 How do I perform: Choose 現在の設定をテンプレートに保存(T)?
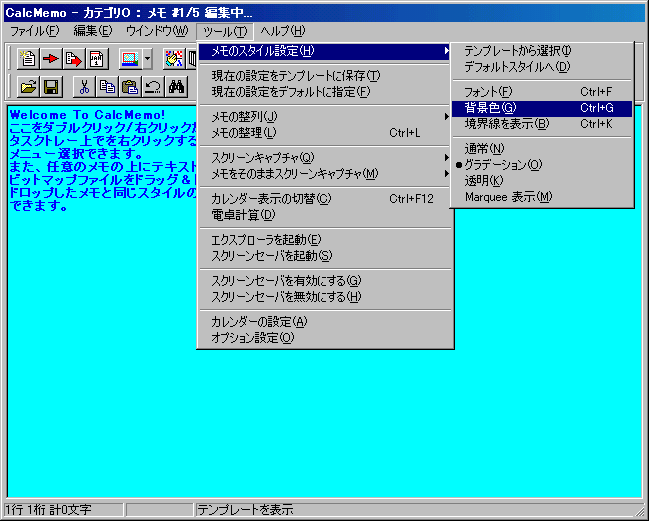325,76
